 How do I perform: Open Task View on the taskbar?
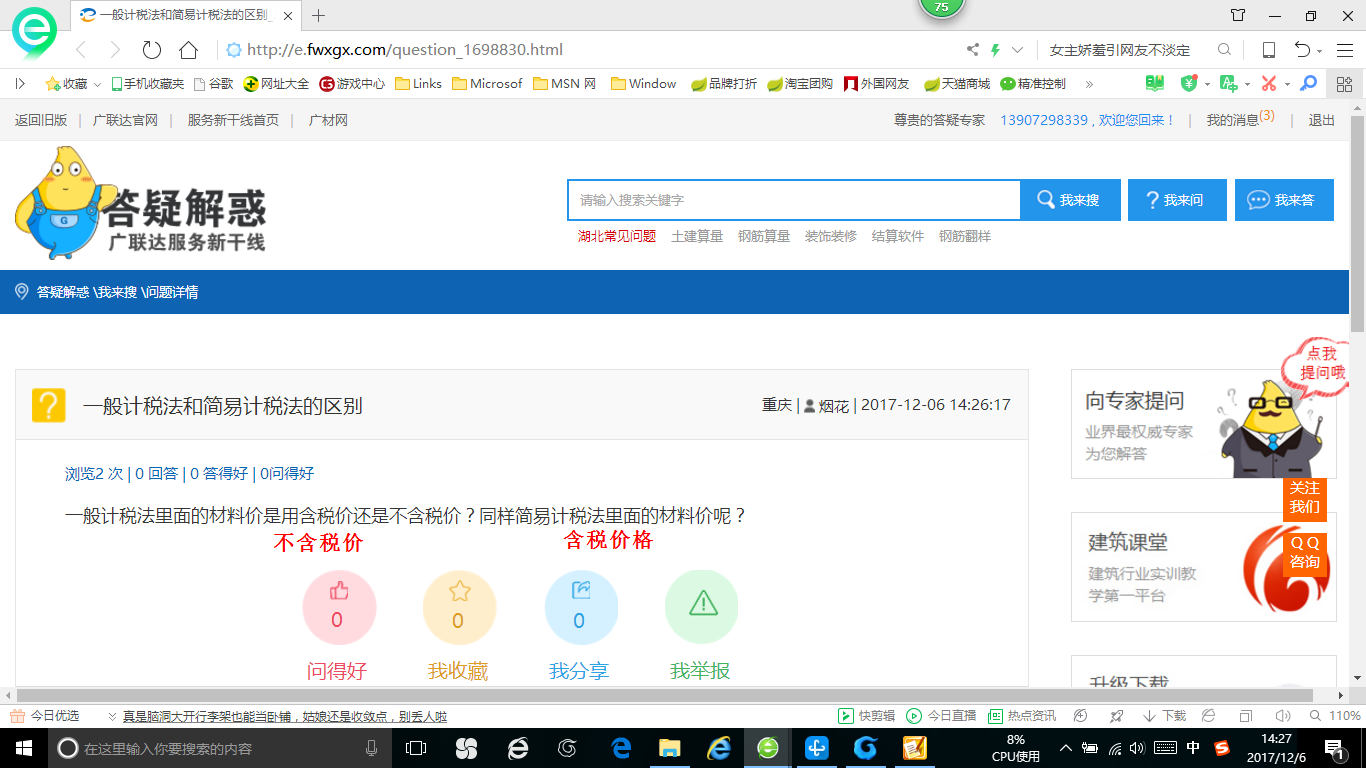(416, 748)
